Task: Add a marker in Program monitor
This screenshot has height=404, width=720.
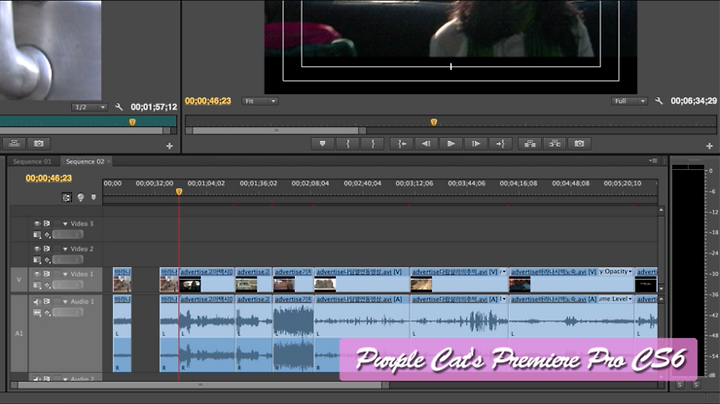Action: pyautogui.click(x=323, y=144)
